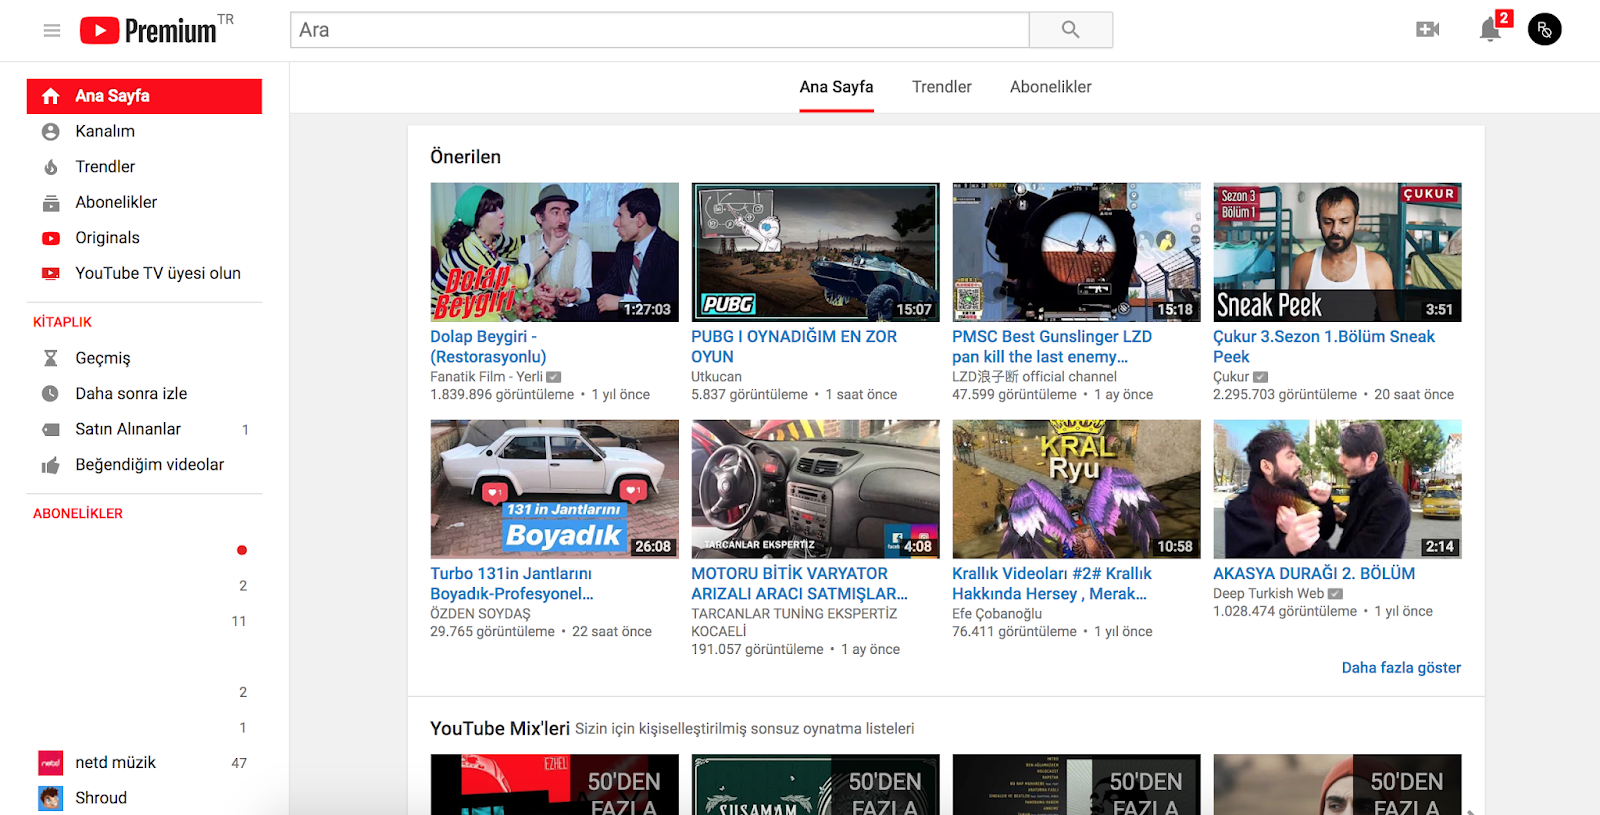
Task: Click Daha fazla göster link
Action: [1401, 668]
